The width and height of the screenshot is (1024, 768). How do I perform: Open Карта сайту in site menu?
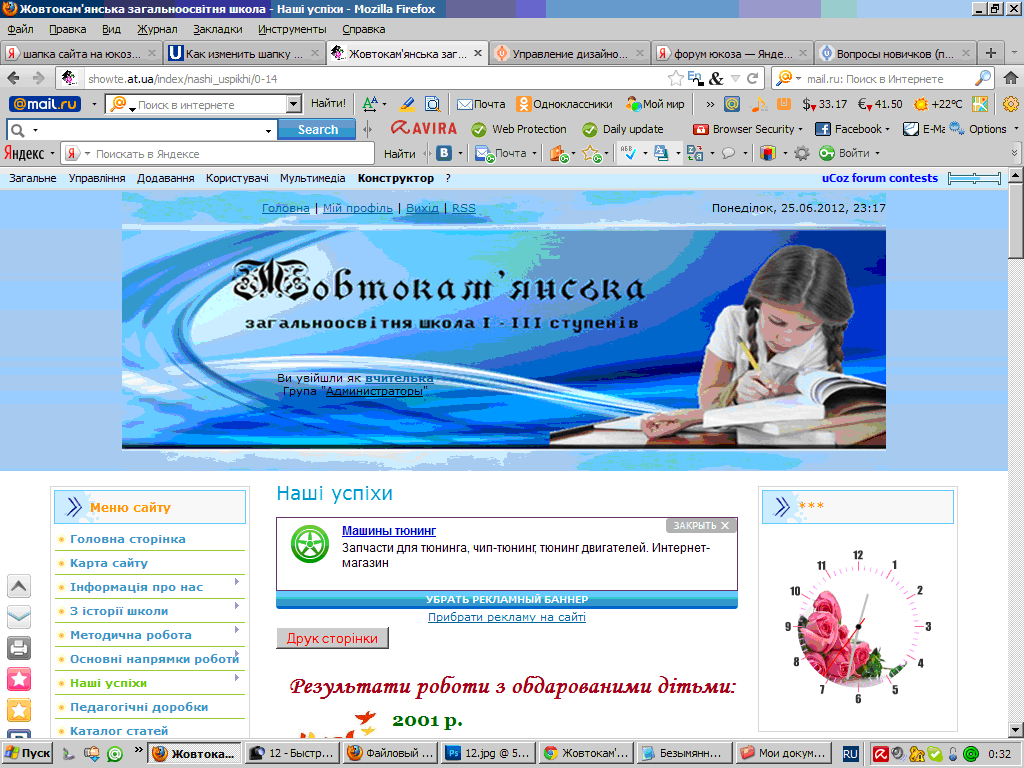click(x=108, y=563)
